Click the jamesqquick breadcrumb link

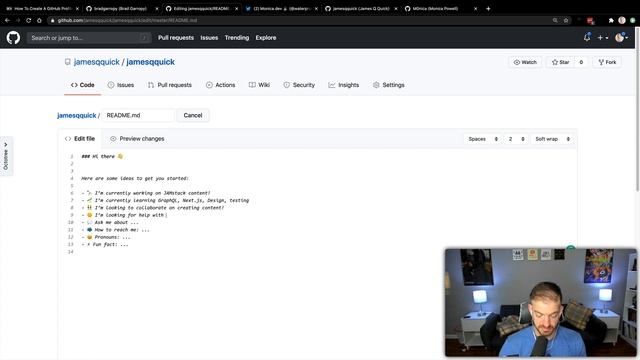[77, 116]
